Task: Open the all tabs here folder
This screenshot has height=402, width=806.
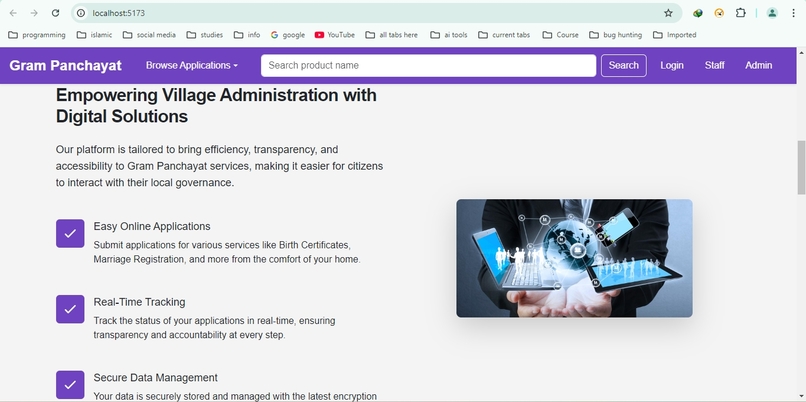Action: 392,35
